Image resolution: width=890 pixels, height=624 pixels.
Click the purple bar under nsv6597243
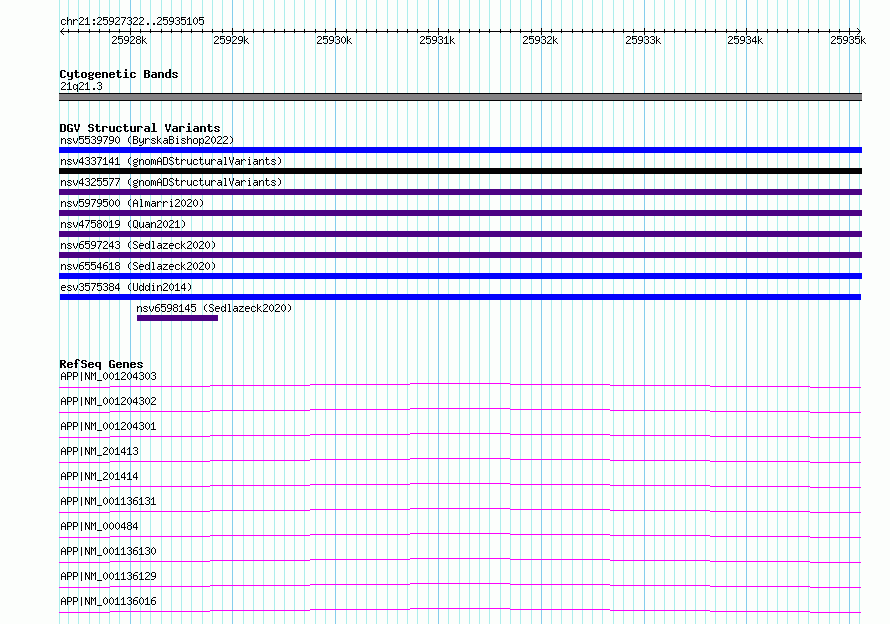pos(460,255)
